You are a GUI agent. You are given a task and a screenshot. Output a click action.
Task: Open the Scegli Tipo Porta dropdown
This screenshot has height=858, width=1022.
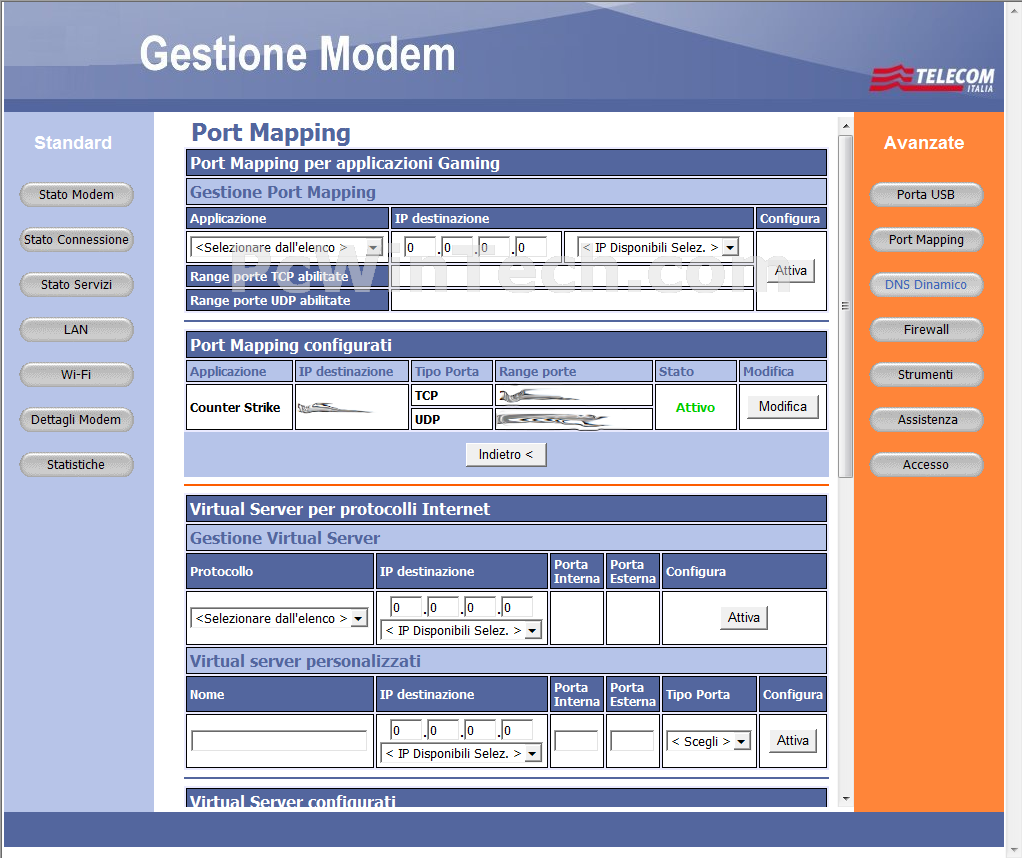point(708,741)
